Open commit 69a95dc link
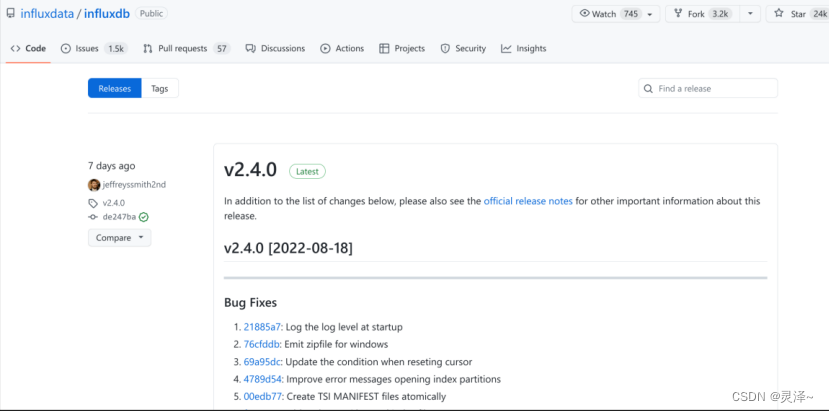This screenshot has width=829, height=412. pyautogui.click(x=262, y=362)
